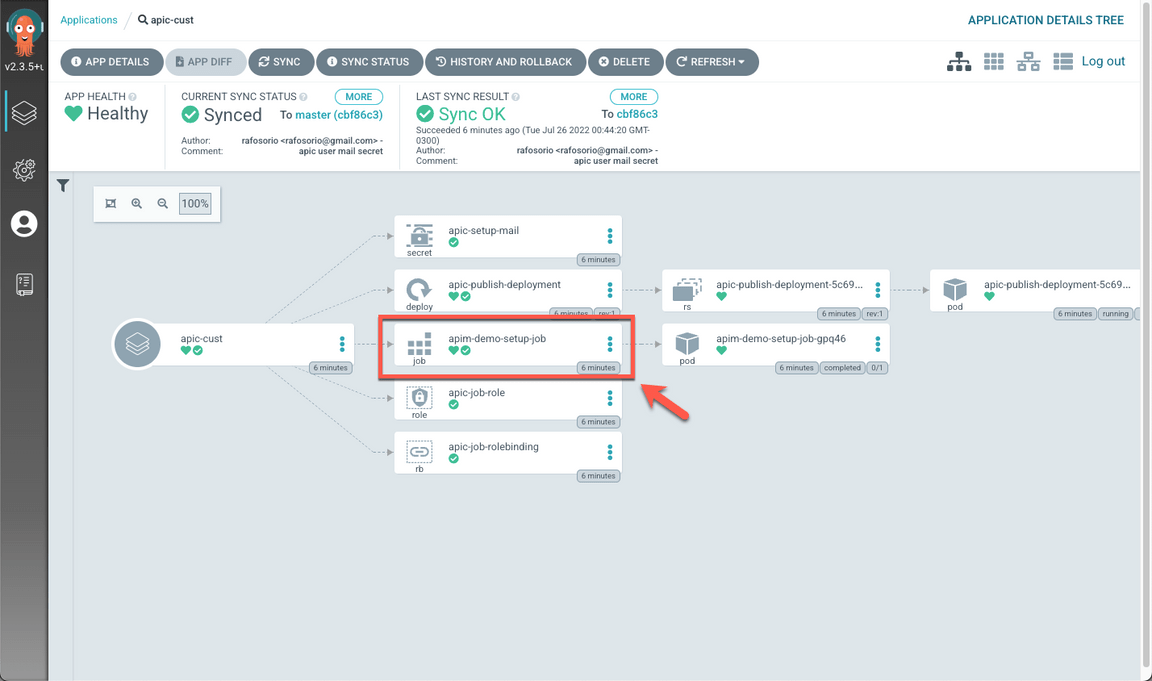Image resolution: width=1152 pixels, height=681 pixels.
Task: Fit resource tree to screen
Action: click(111, 204)
